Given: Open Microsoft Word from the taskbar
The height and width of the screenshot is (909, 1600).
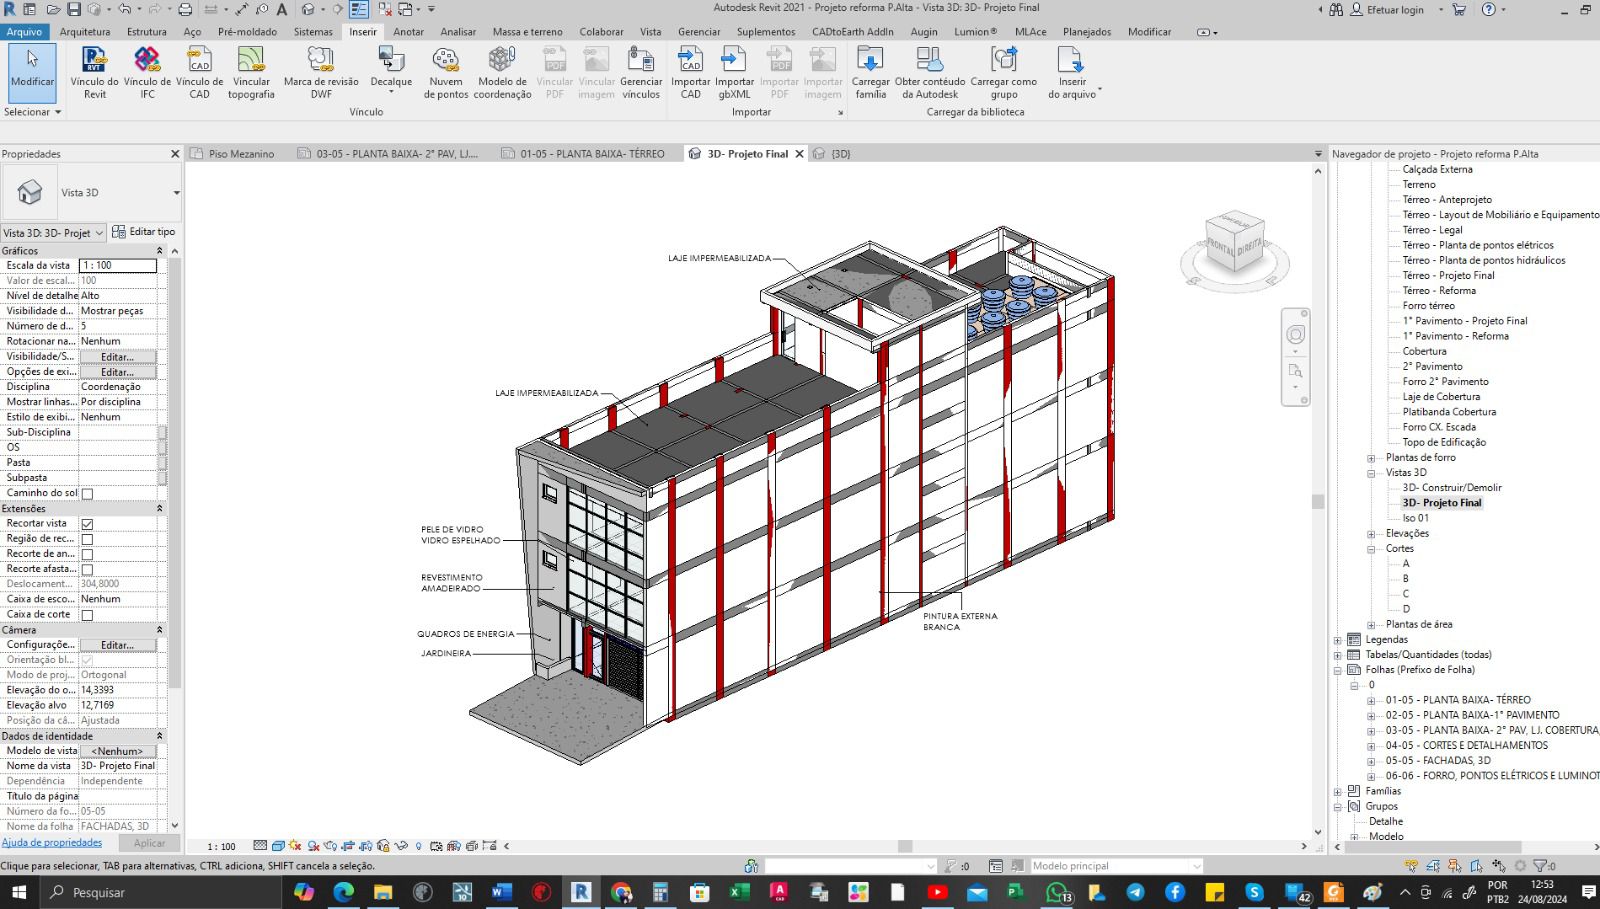Looking at the screenshot, I should point(502,892).
